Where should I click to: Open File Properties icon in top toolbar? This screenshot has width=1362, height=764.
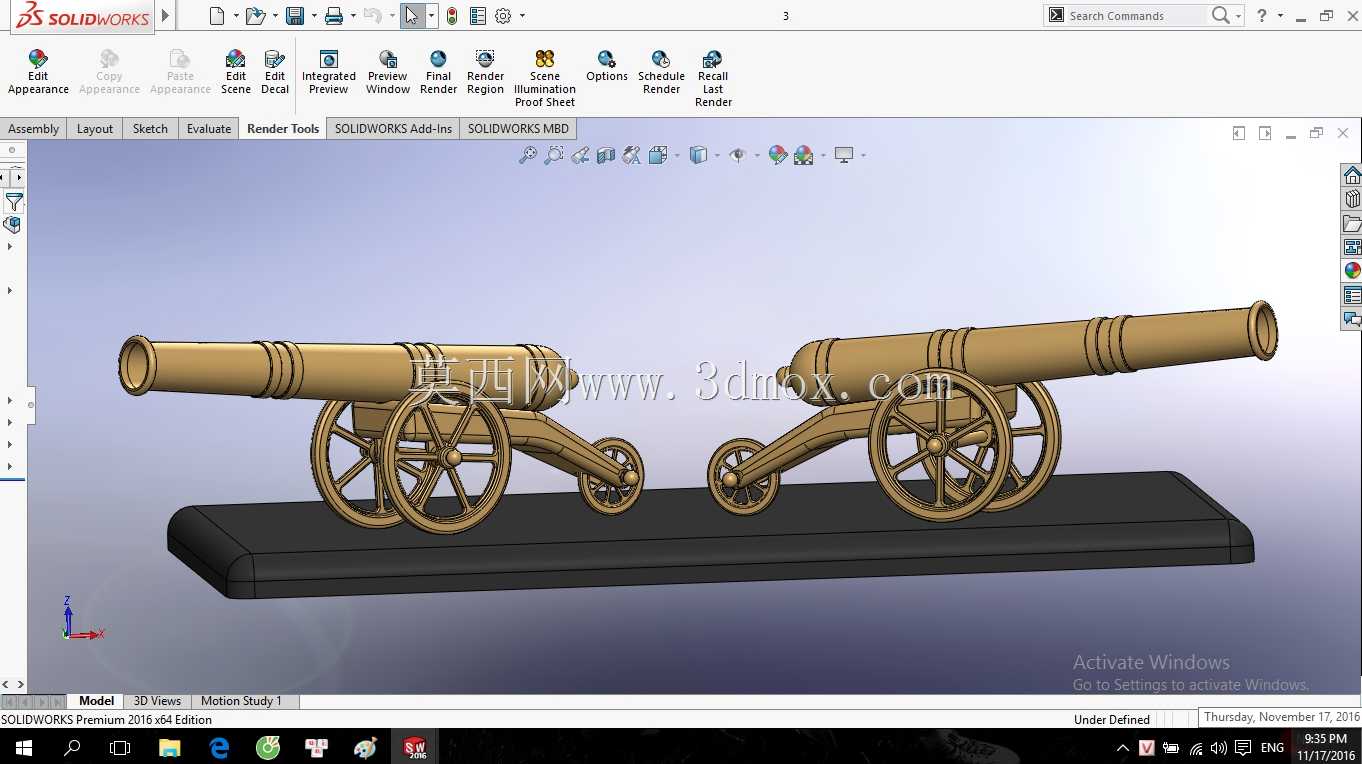[478, 16]
